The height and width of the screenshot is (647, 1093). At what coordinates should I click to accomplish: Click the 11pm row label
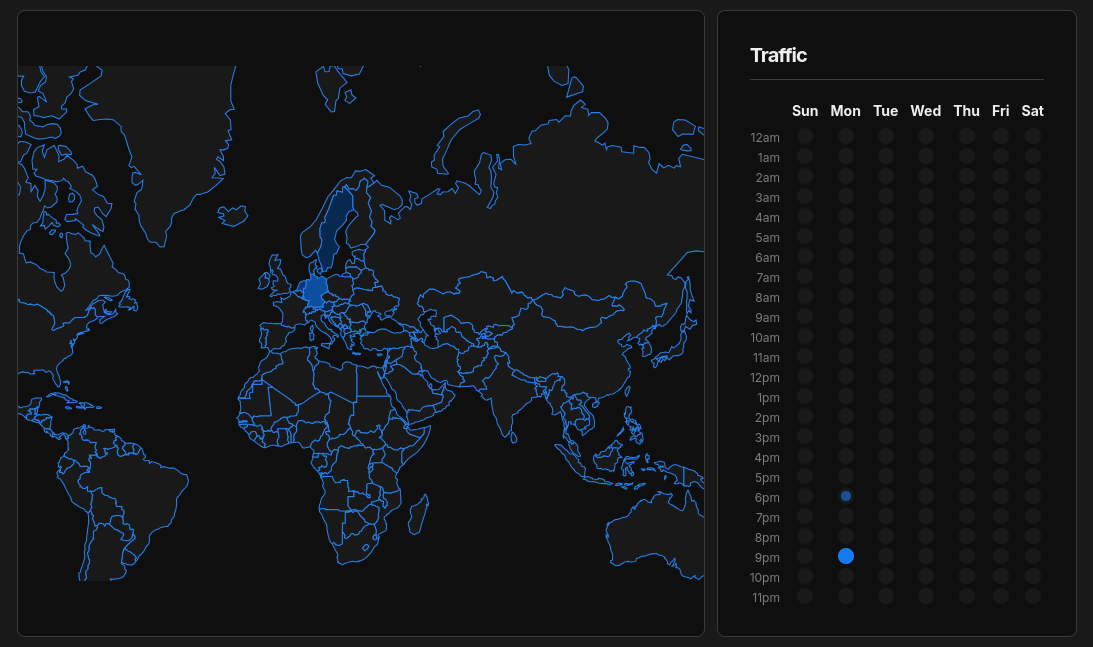point(766,597)
